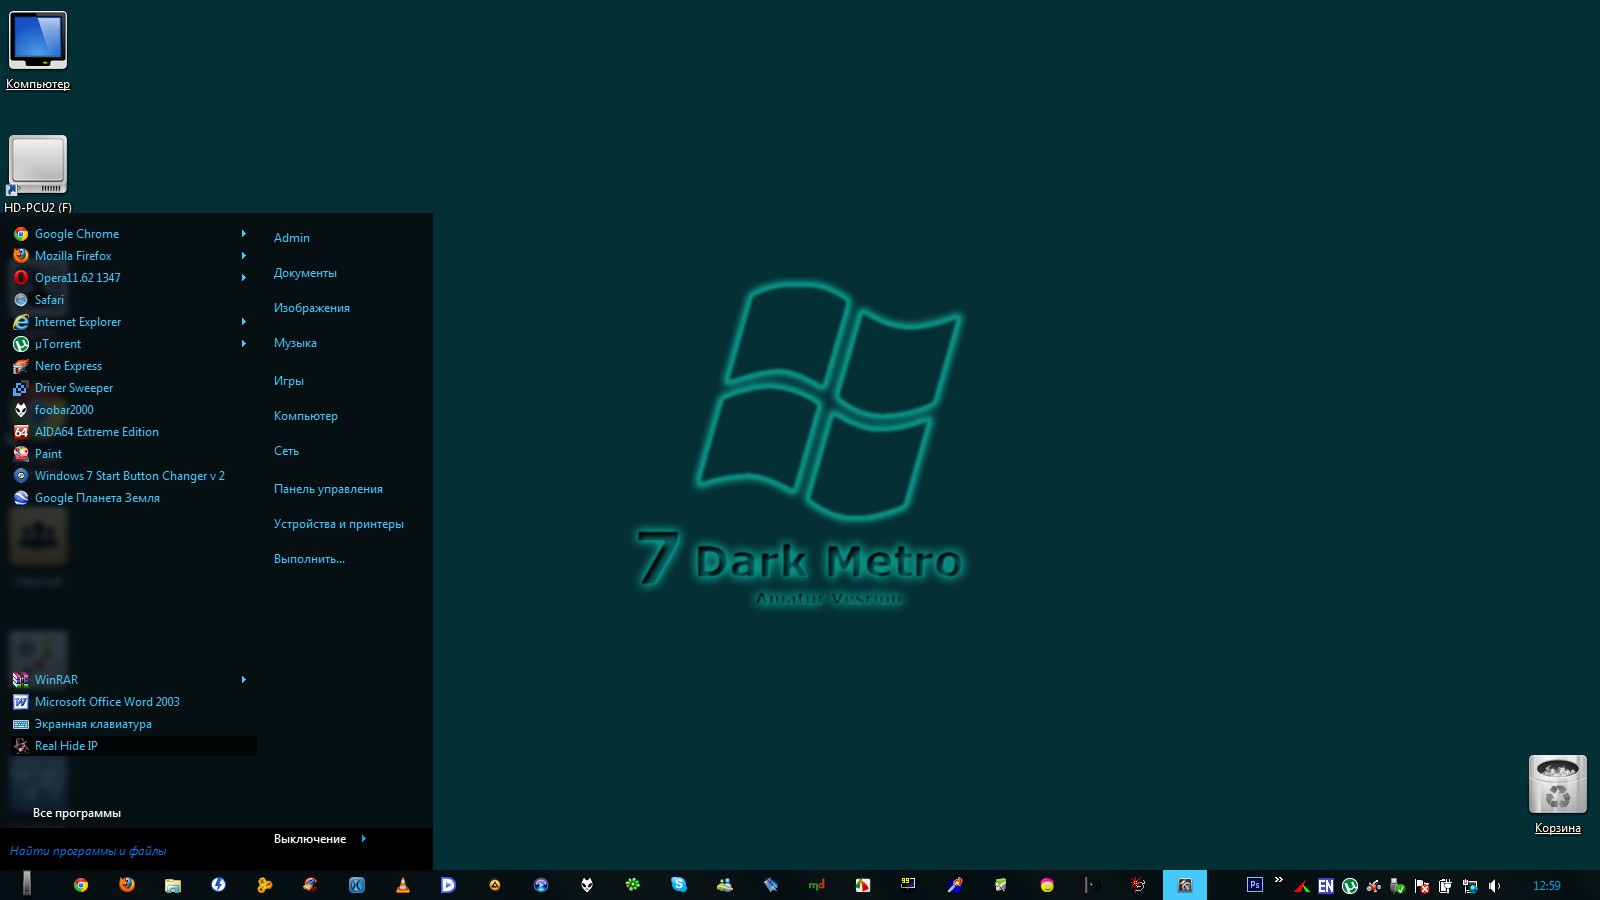Open Панель управления in the Start menu
The height and width of the screenshot is (900, 1600).
pyautogui.click(x=328, y=489)
